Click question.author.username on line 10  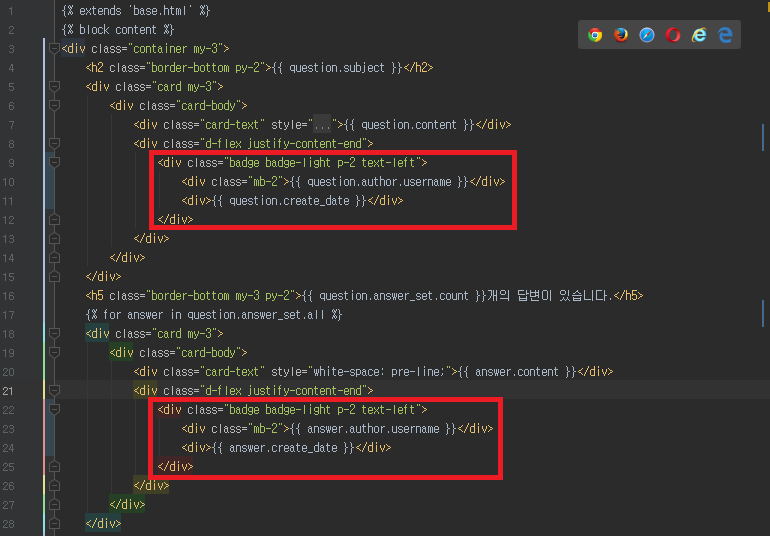point(379,182)
